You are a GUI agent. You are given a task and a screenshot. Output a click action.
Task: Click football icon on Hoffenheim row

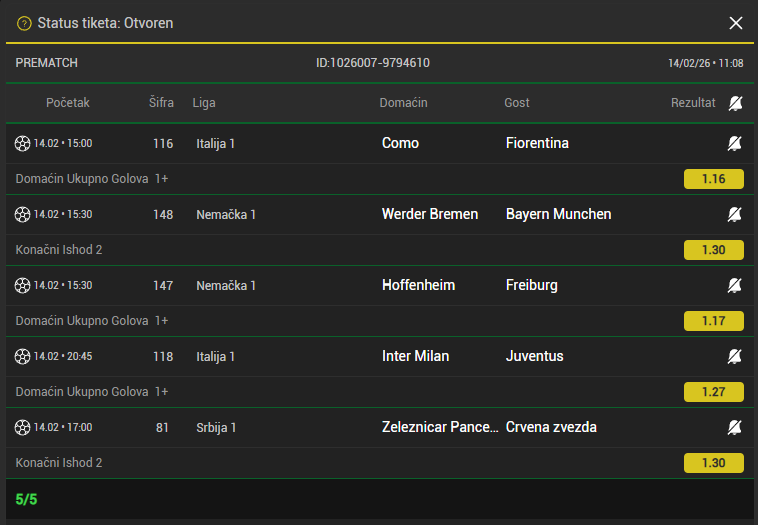[x=23, y=286]
